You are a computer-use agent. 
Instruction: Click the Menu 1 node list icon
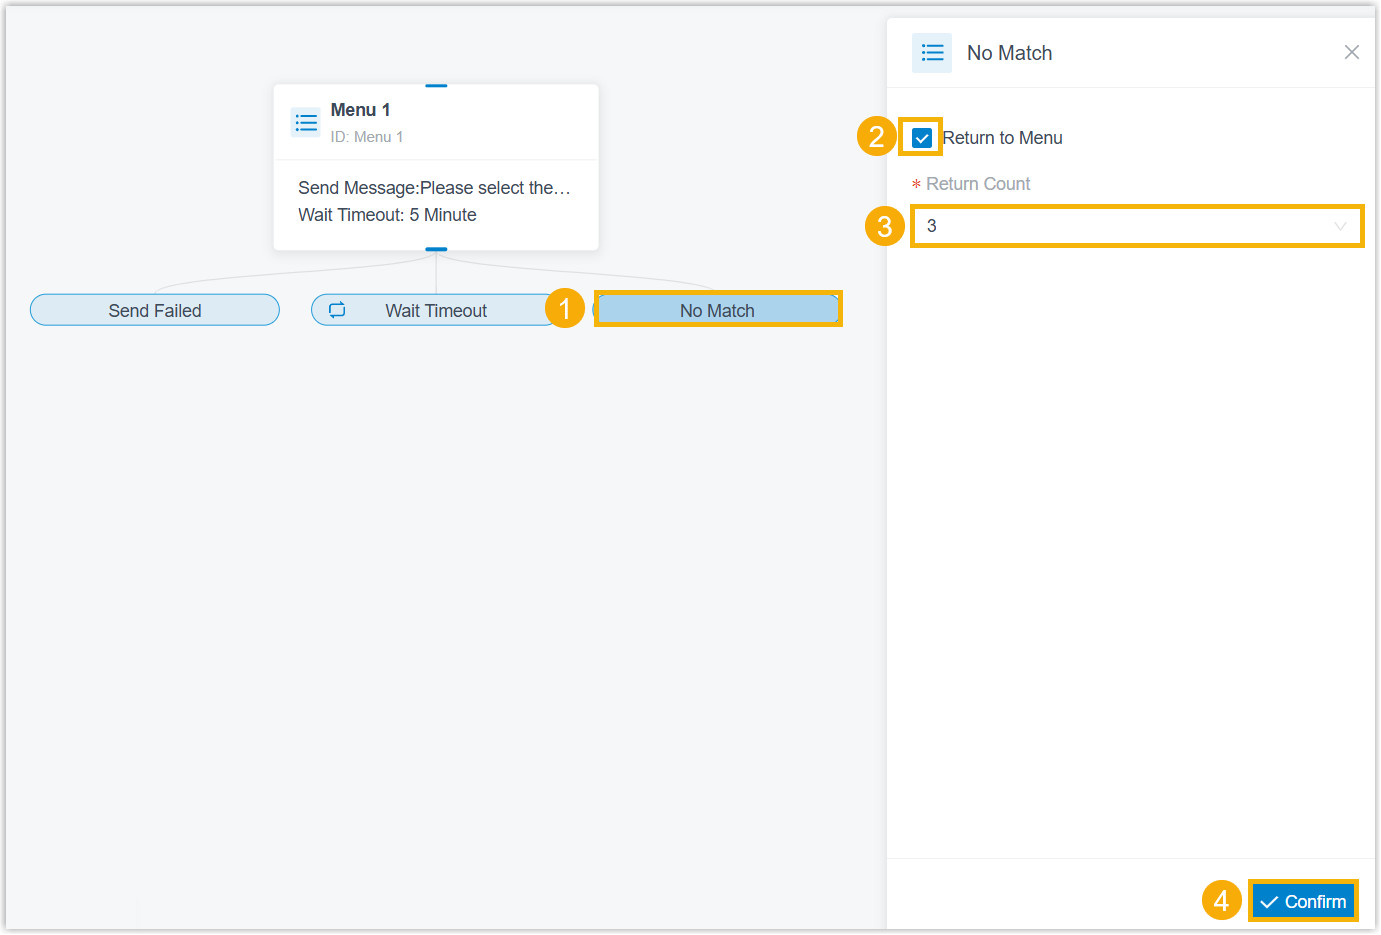coord(306,122)
